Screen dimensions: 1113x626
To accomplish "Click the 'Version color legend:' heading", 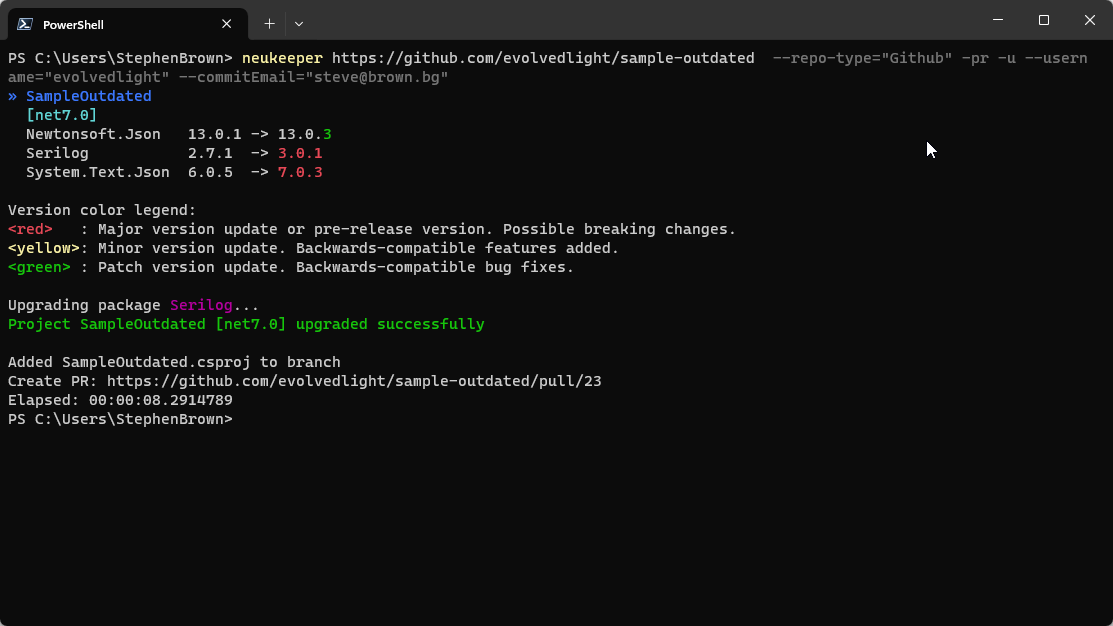I will (x=102, y=210).
